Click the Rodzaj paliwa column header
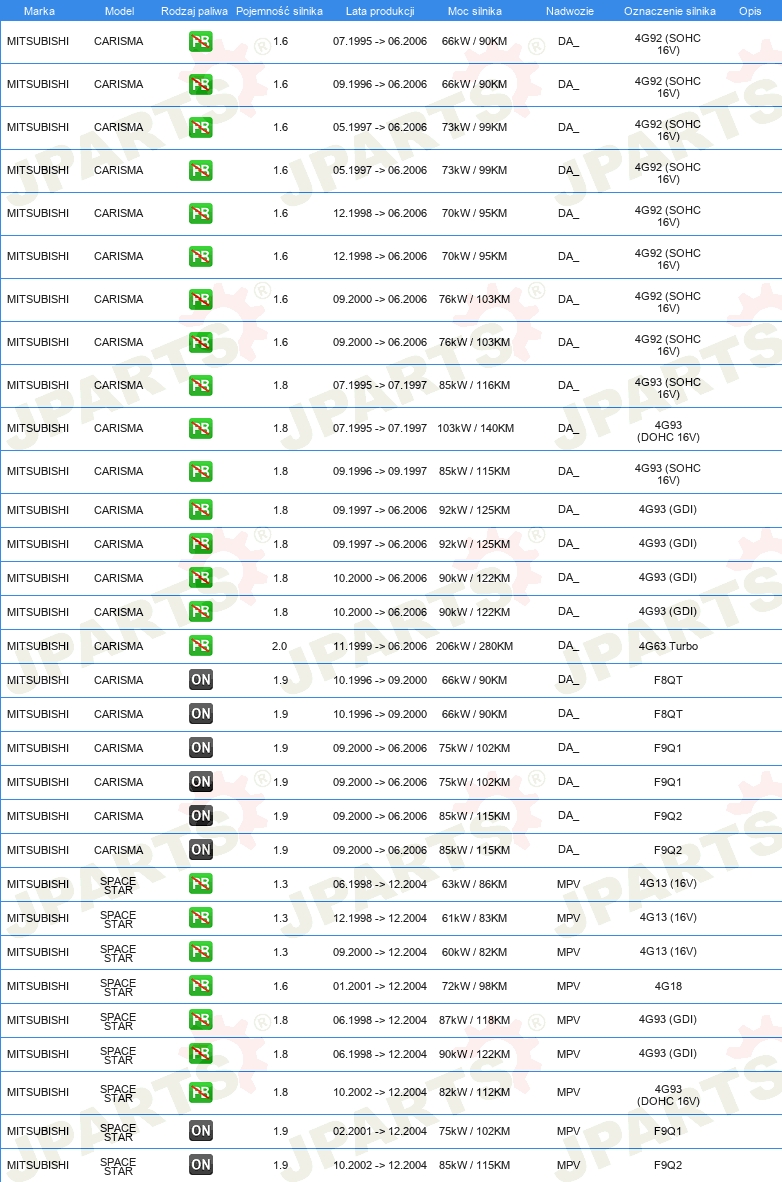782x1182 pixels. click(x=194, y=11)
